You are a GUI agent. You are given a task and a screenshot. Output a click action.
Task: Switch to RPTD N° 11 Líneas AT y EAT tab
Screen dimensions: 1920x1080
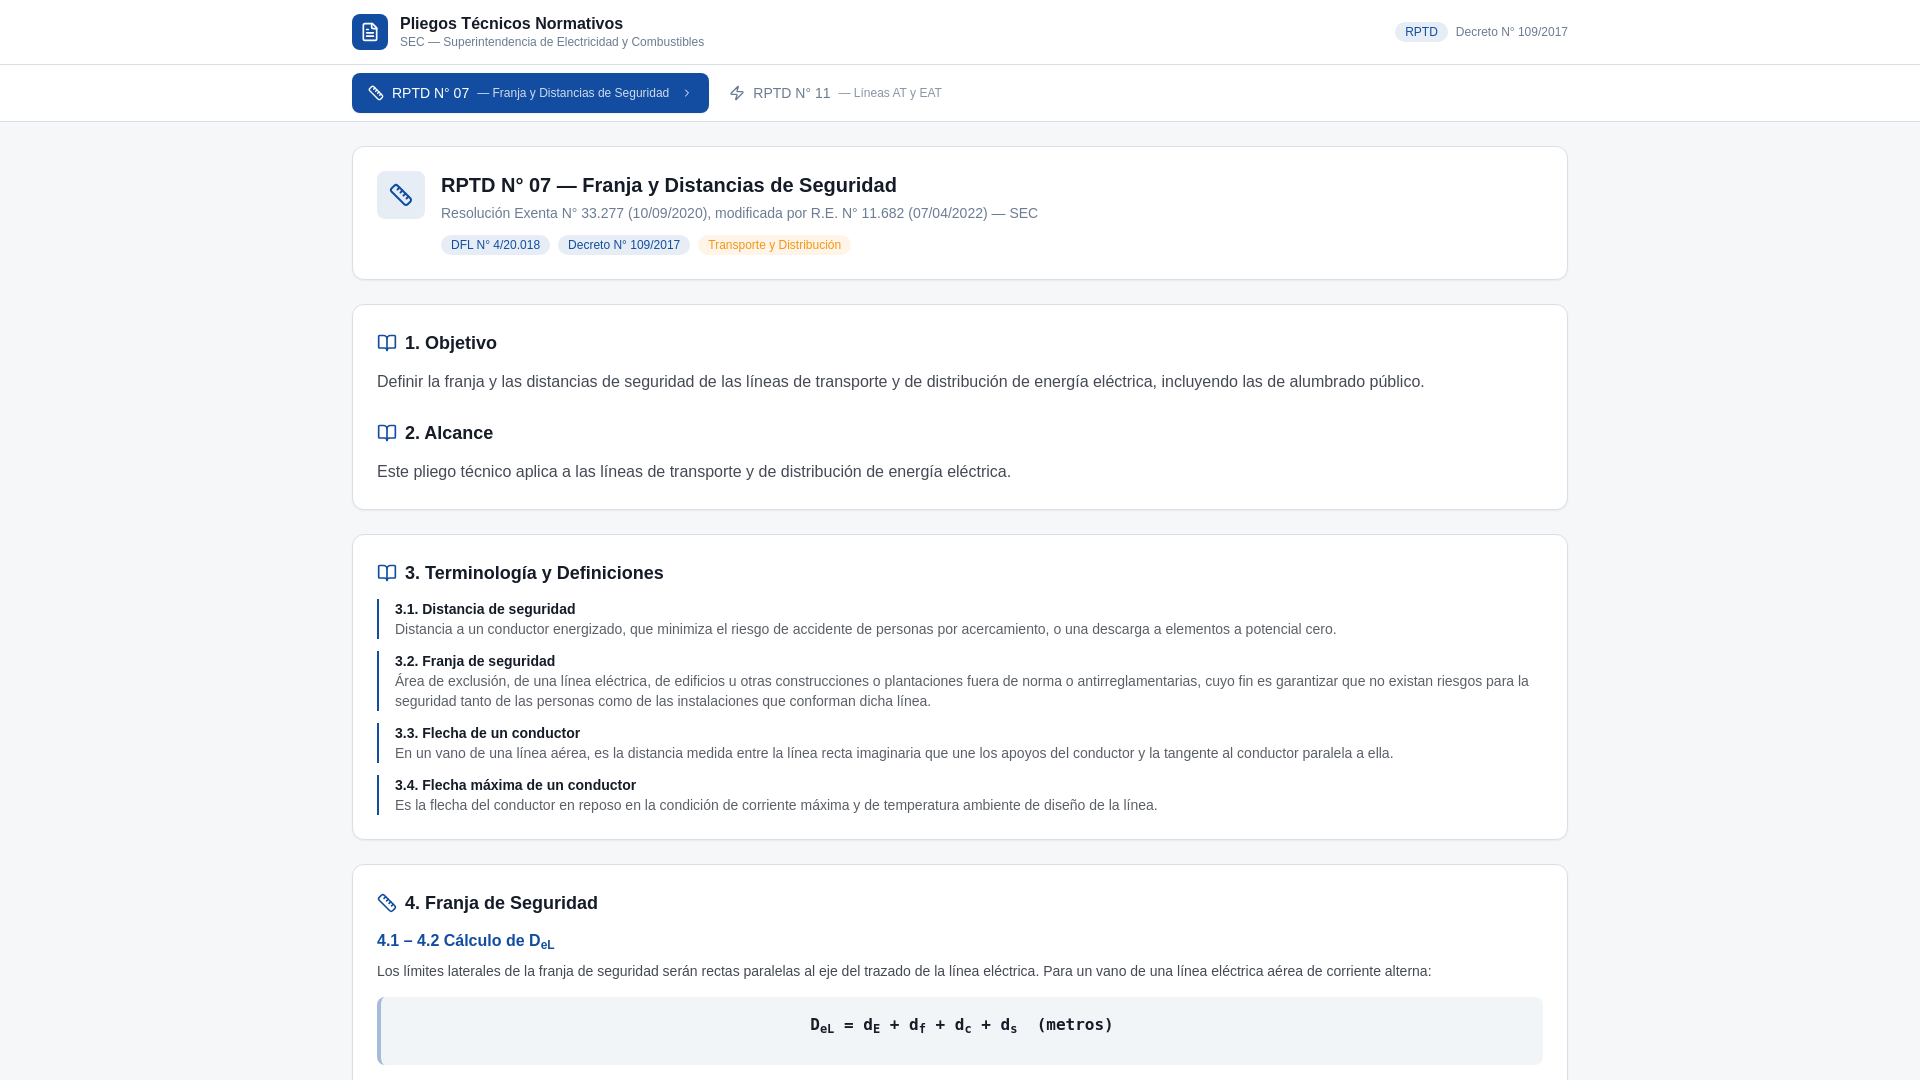tap(835, 93)
